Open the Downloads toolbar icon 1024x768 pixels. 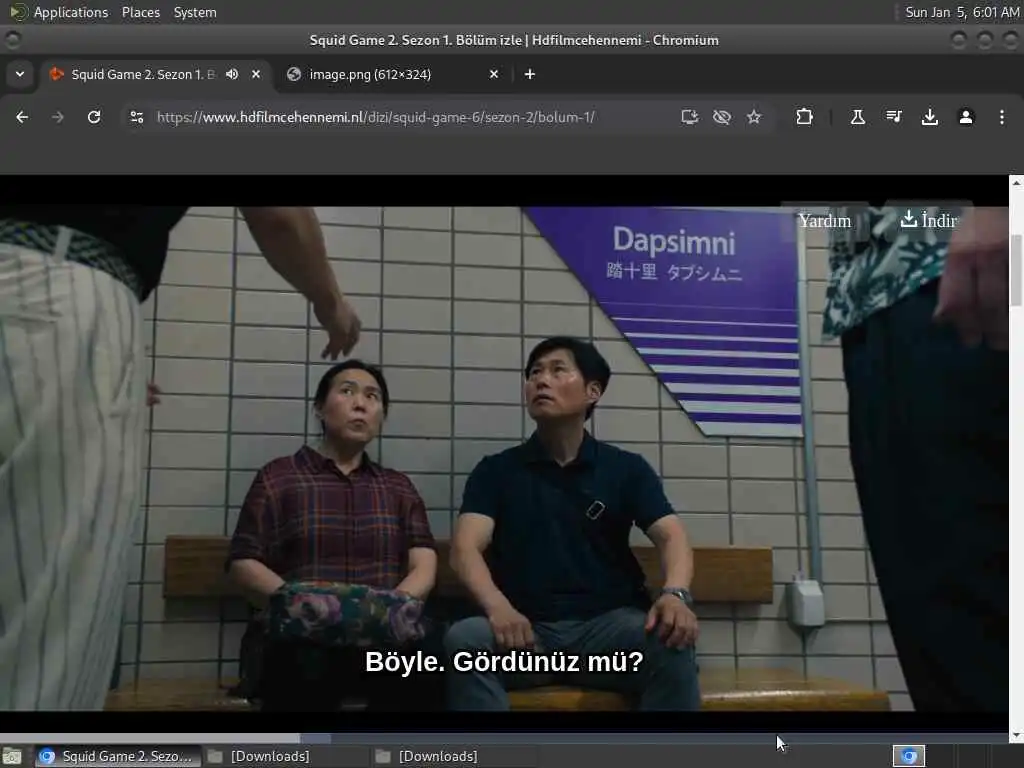click(x=929, y=117)
